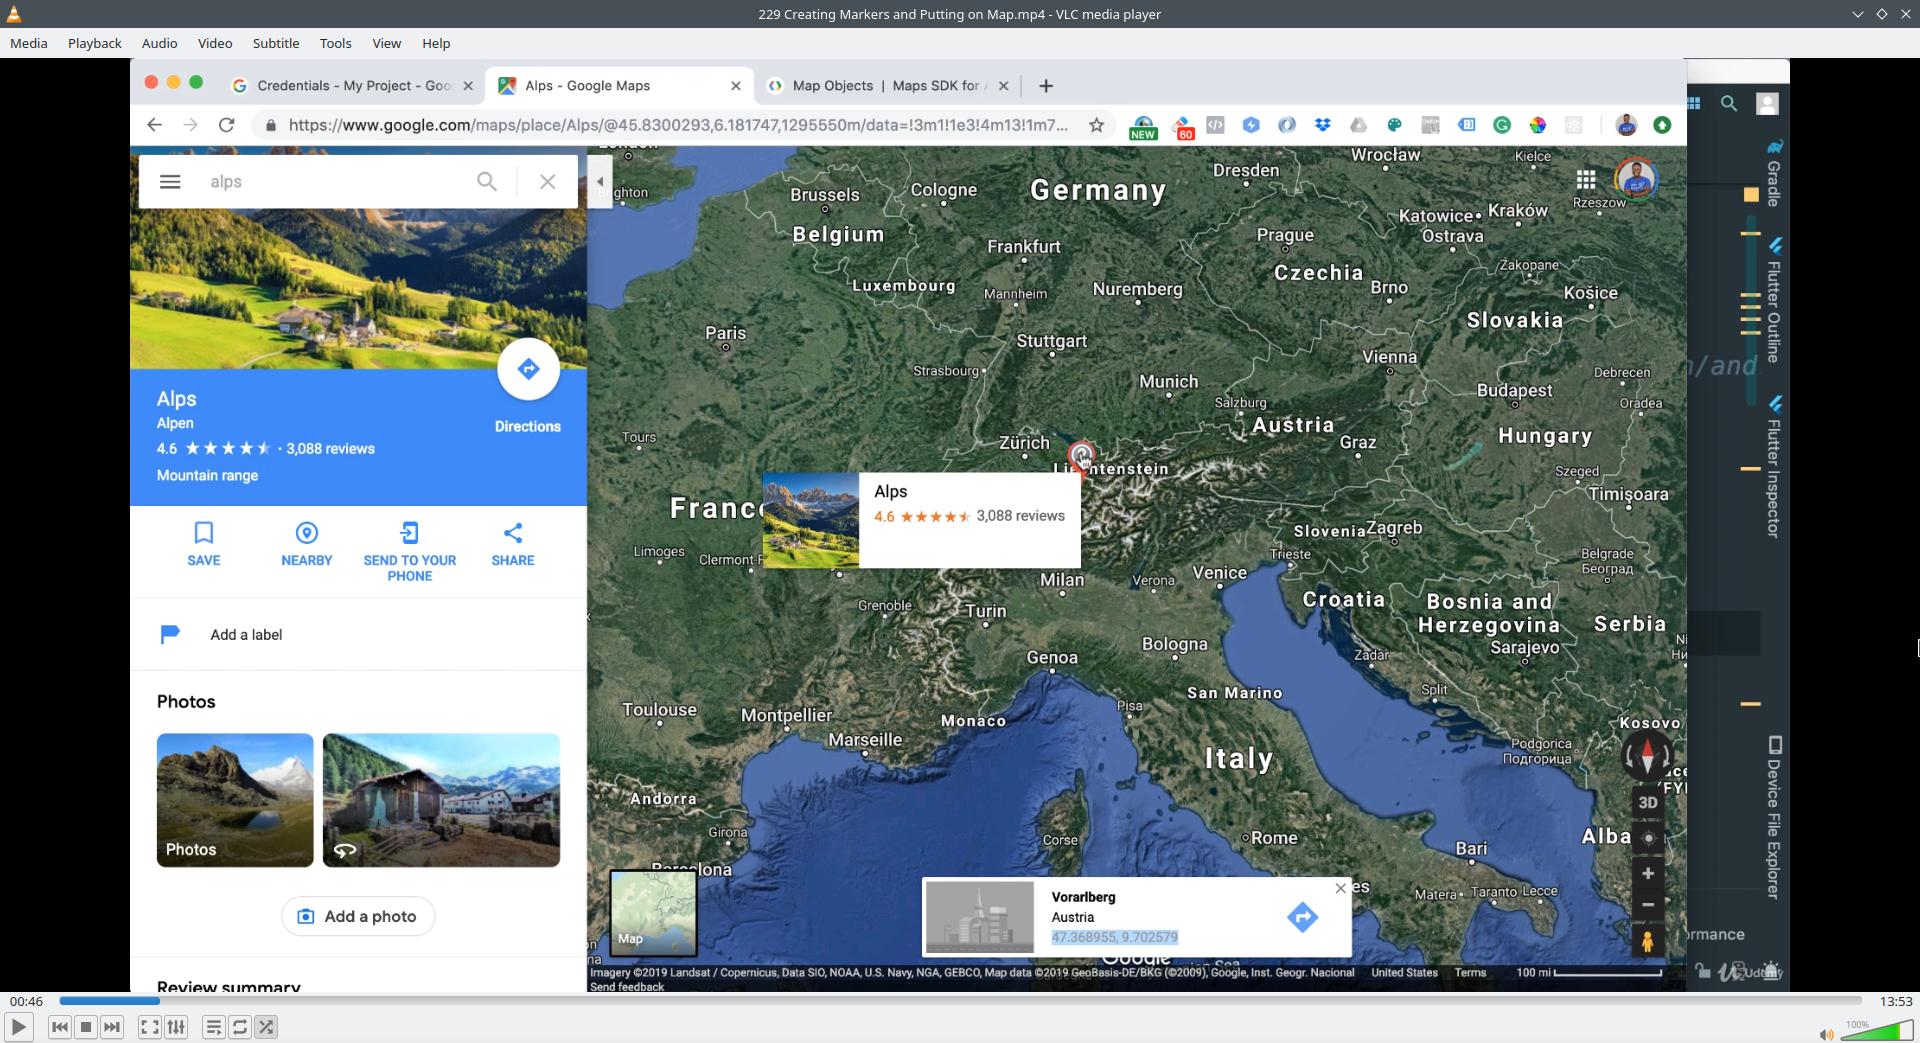This screenshot has width=1920, height=1043.
Task: Clear the alps search with X
Action: click(548, 181)
